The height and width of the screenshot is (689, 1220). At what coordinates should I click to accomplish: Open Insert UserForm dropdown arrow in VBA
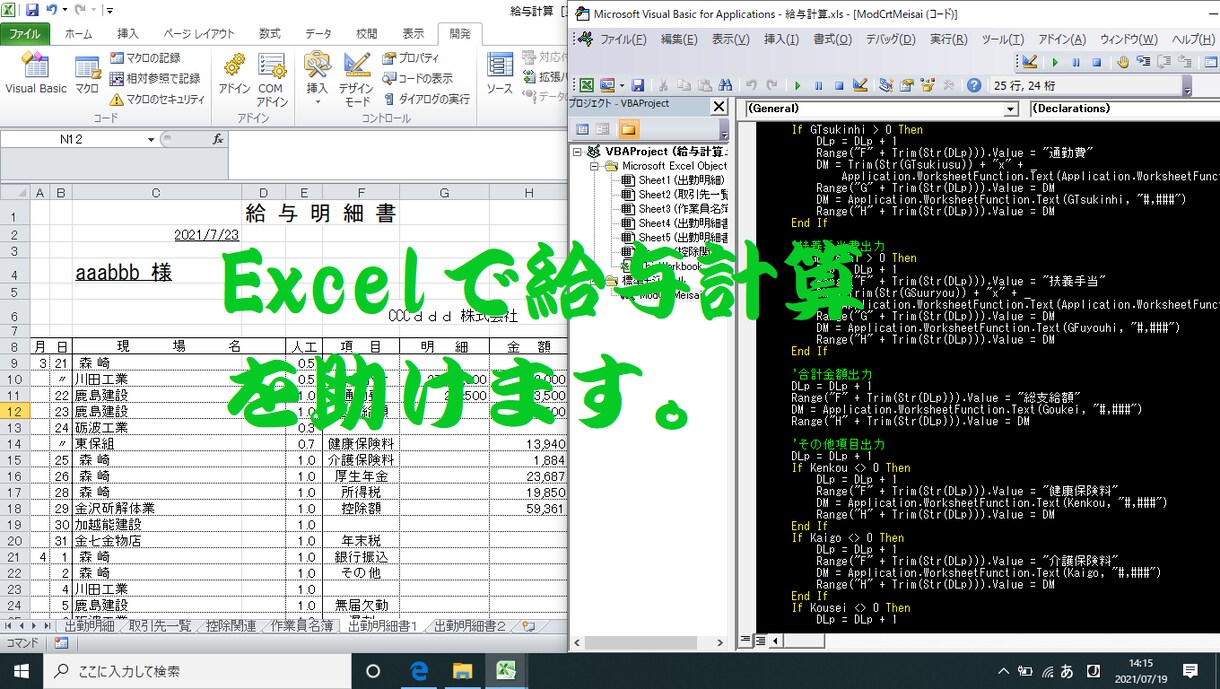623,86
